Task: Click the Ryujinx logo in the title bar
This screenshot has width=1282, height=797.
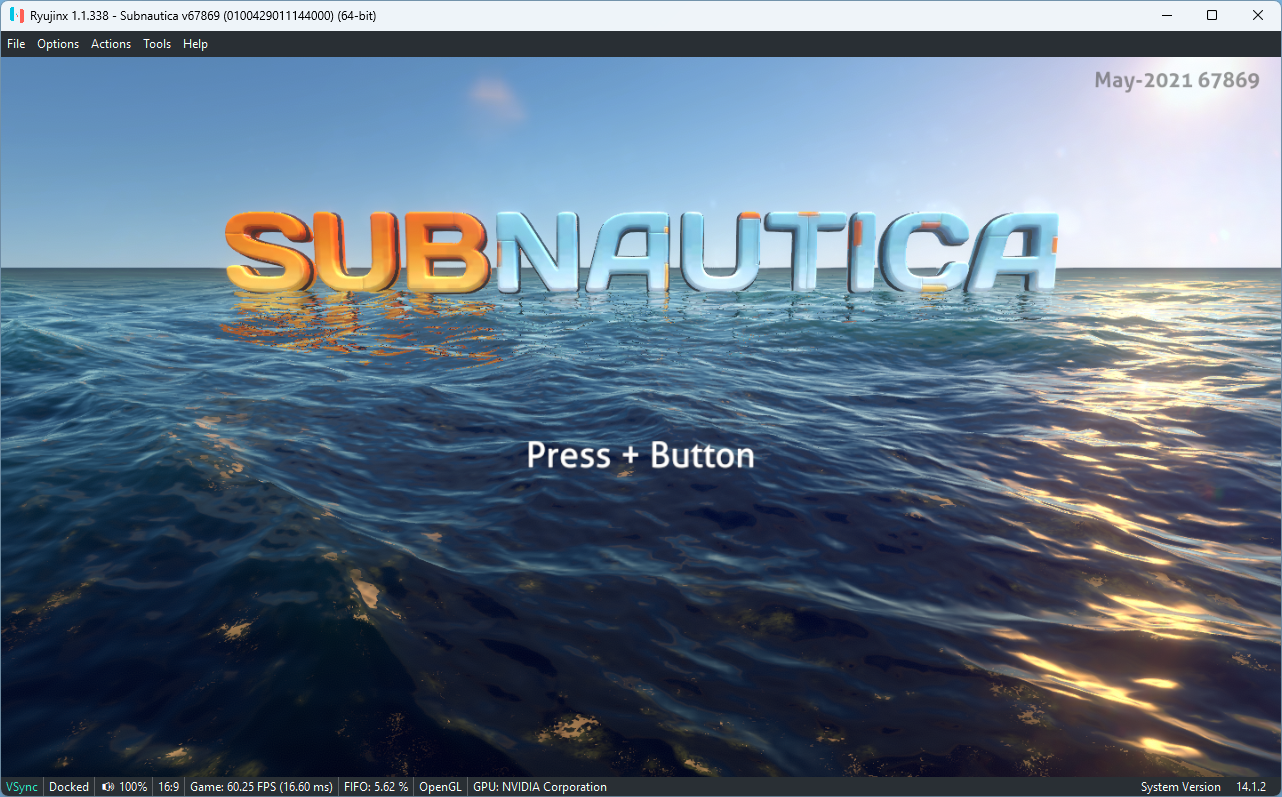Action: [14, 14]
